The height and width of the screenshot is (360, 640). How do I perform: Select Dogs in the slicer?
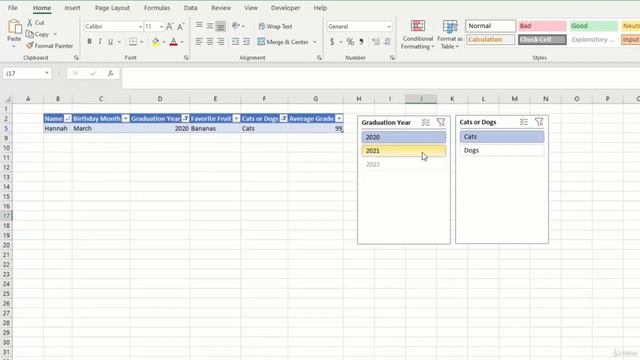coord(502,150)
